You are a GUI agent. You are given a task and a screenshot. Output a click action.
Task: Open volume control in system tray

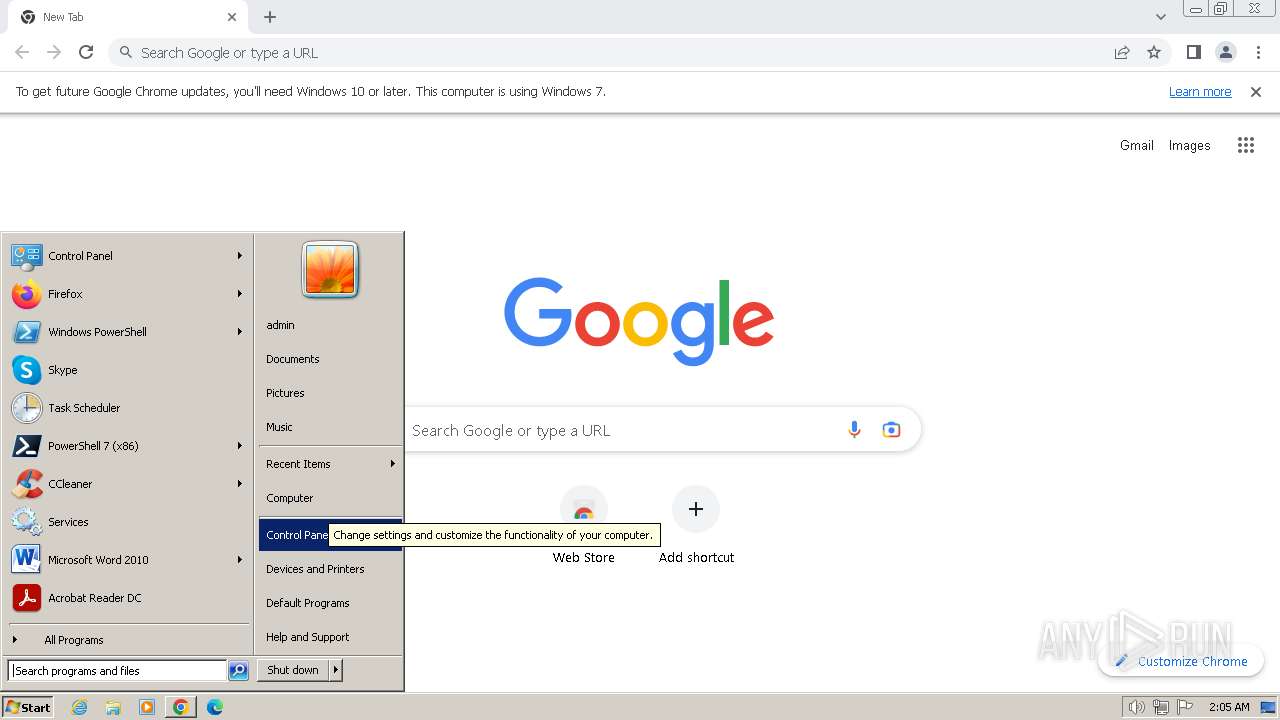point(1137,707)
